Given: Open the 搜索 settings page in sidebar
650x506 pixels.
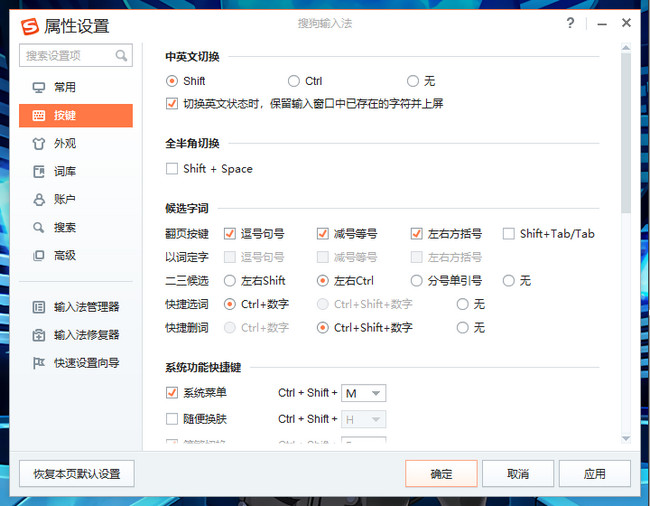Looking at the screenshot, I should 76,227.
